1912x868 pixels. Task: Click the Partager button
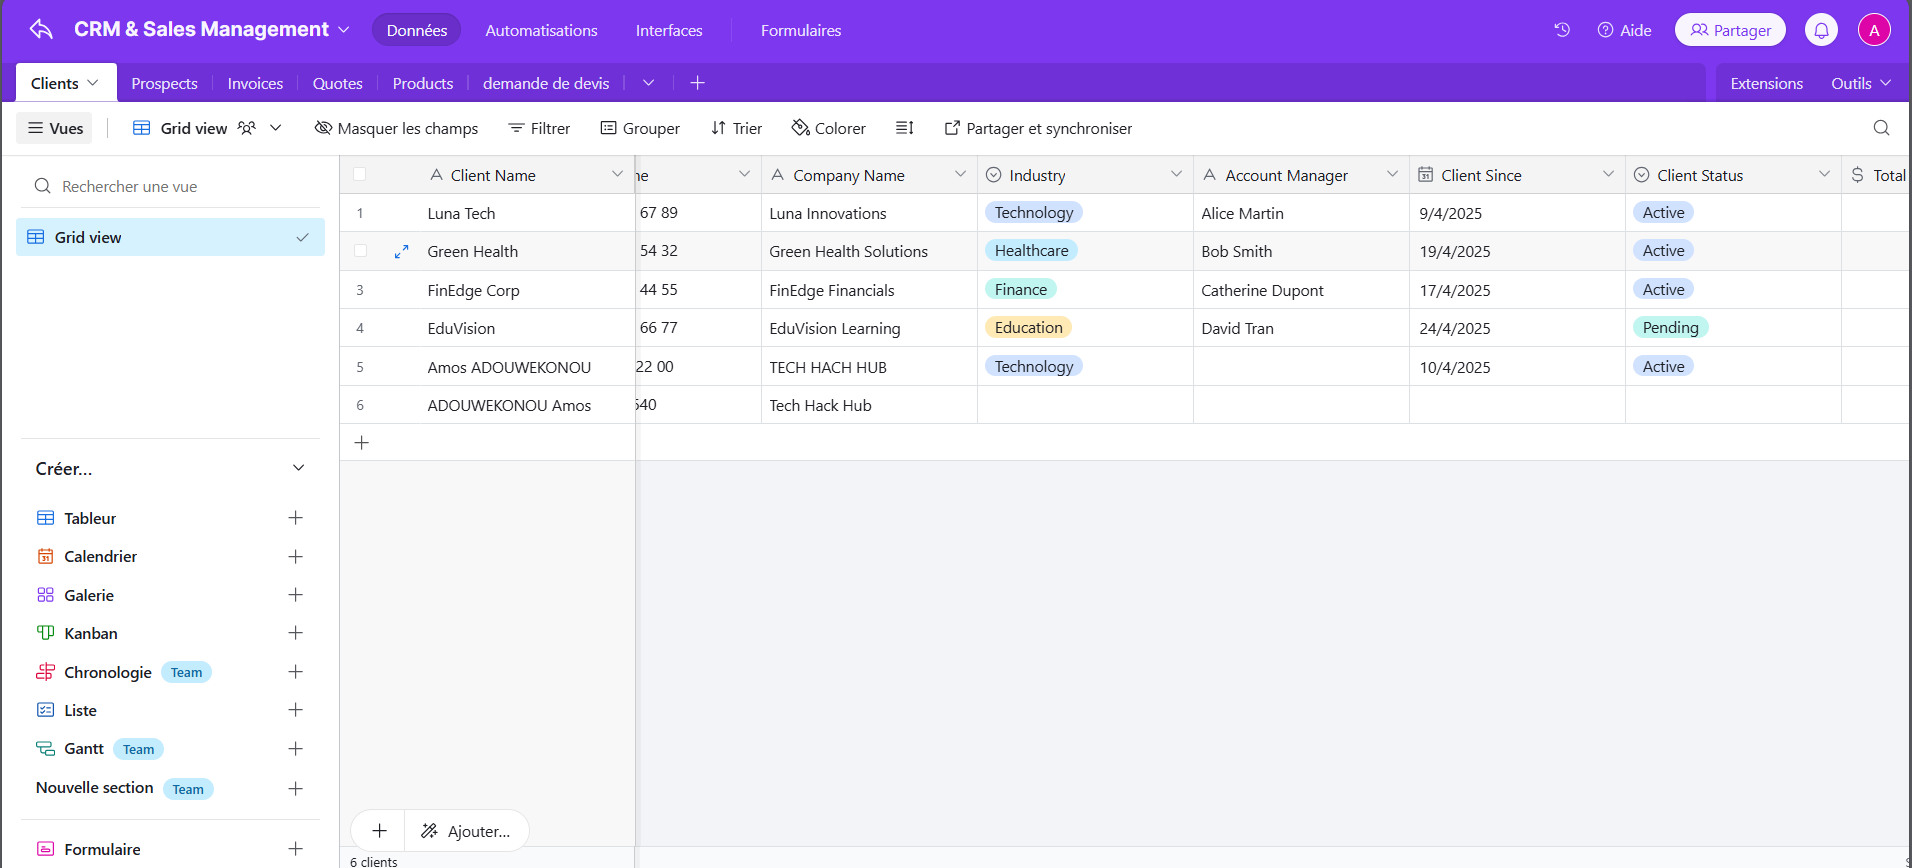1730,30
